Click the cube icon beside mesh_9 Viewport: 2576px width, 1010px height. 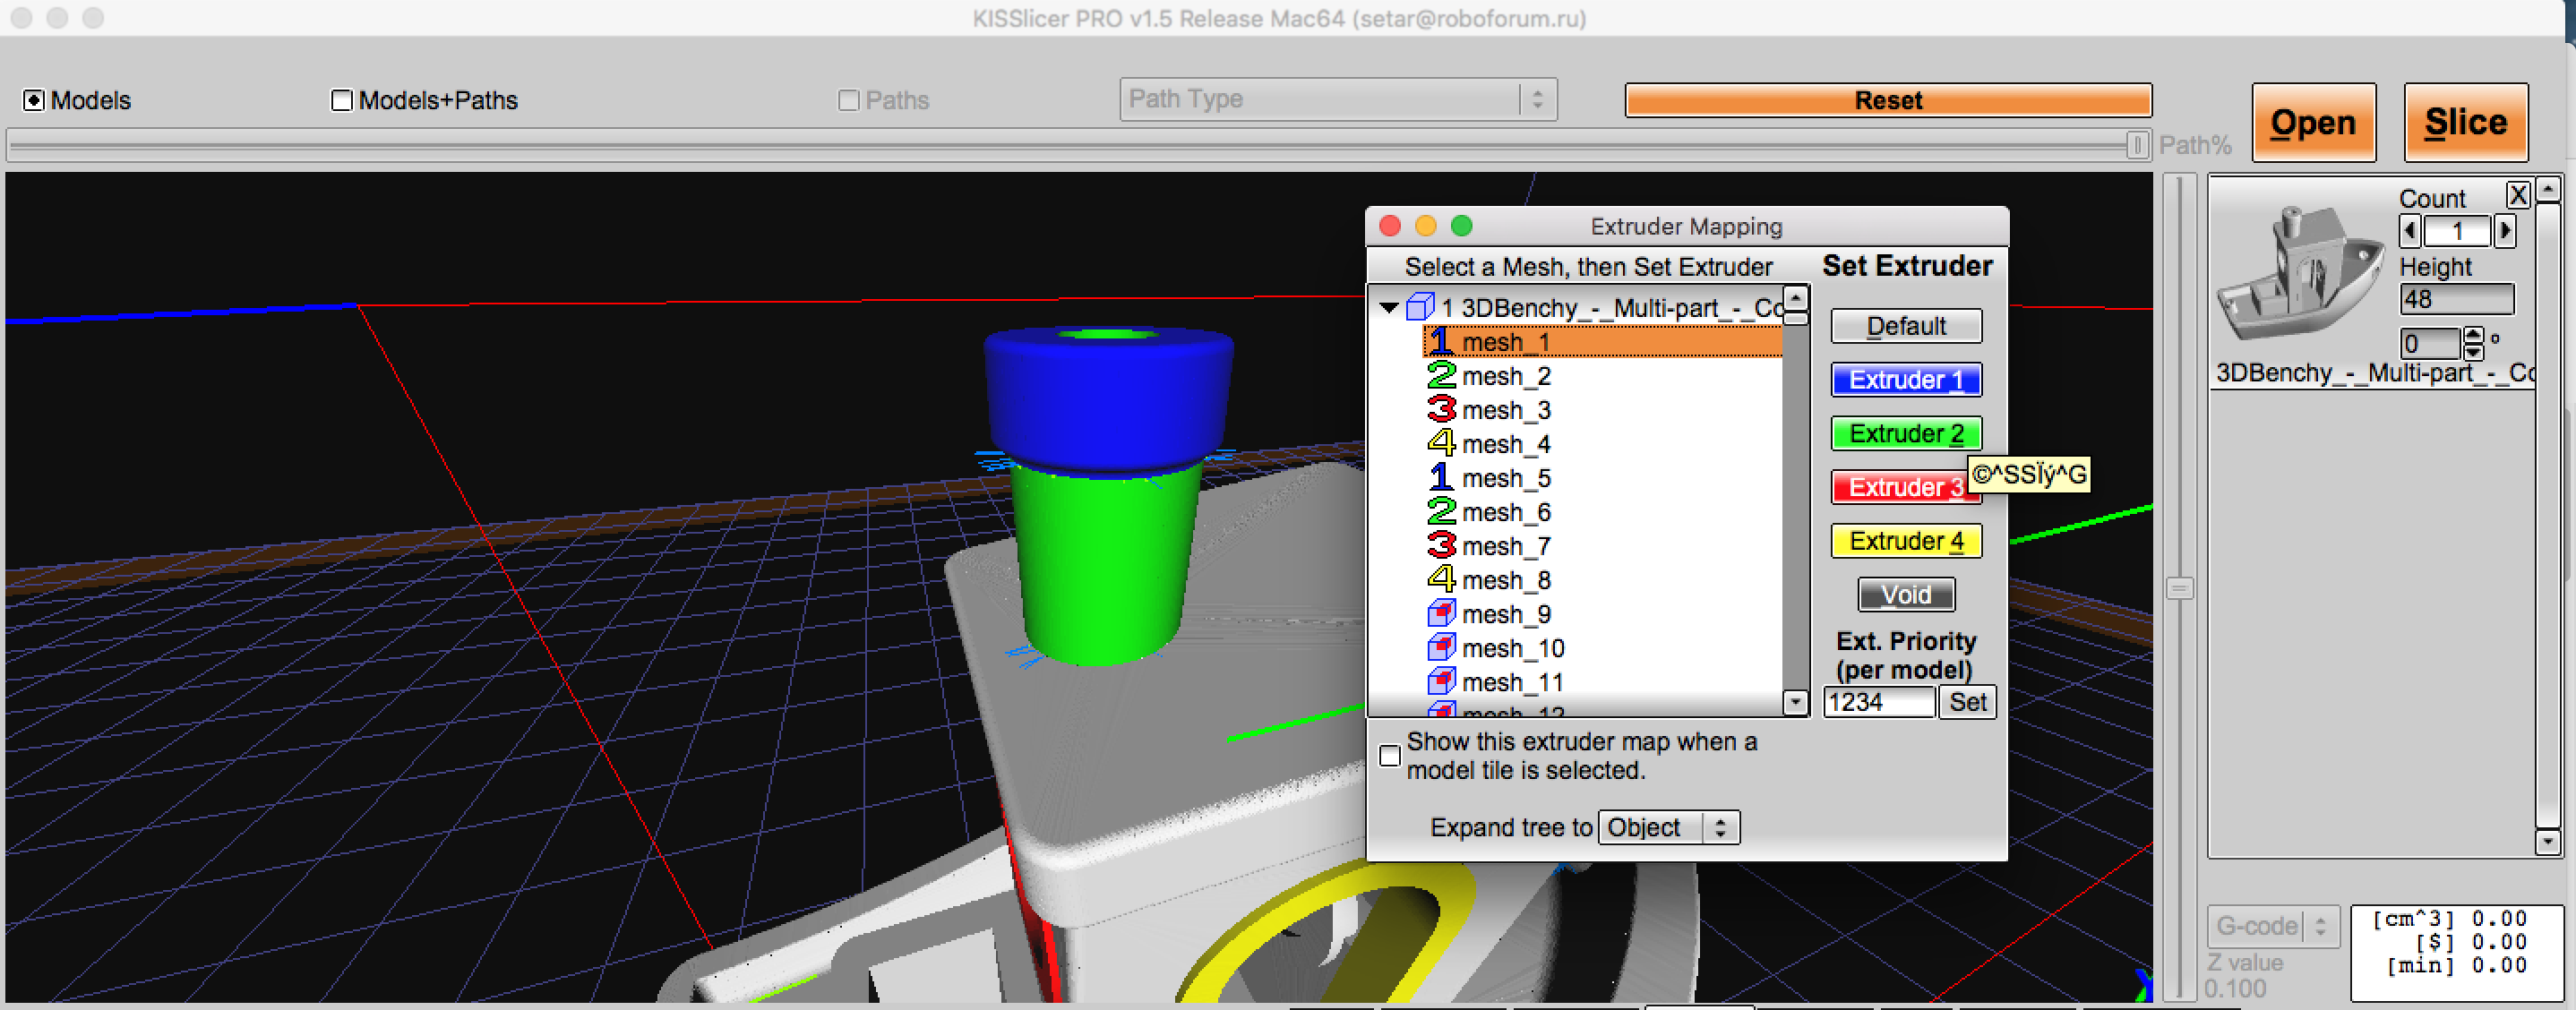coord(1440,614)
